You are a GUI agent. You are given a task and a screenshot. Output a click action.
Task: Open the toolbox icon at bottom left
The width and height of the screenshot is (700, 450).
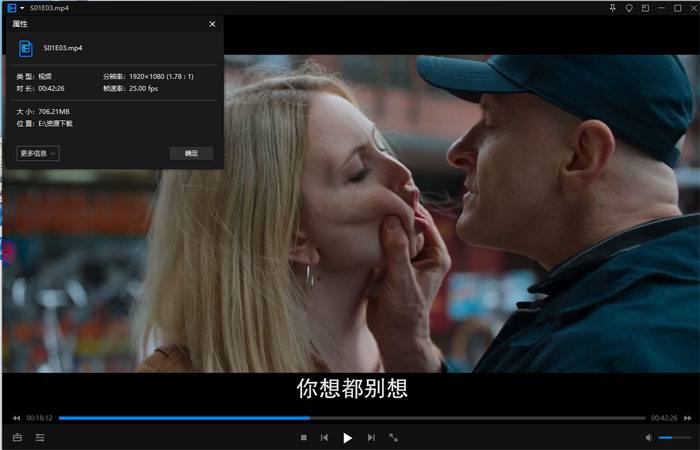(x=17, y=438)
